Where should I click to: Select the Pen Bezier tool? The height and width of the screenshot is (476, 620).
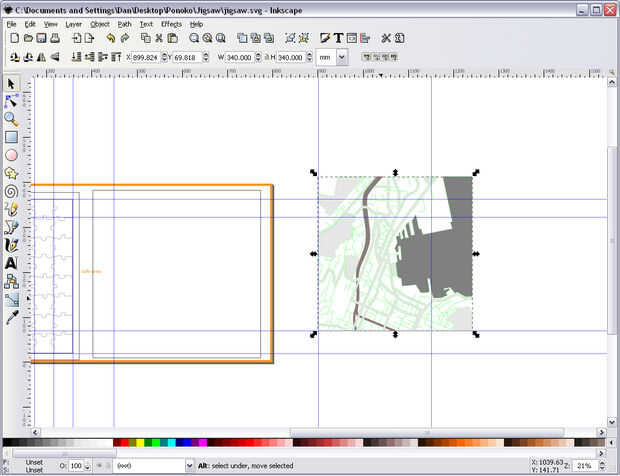11,228
